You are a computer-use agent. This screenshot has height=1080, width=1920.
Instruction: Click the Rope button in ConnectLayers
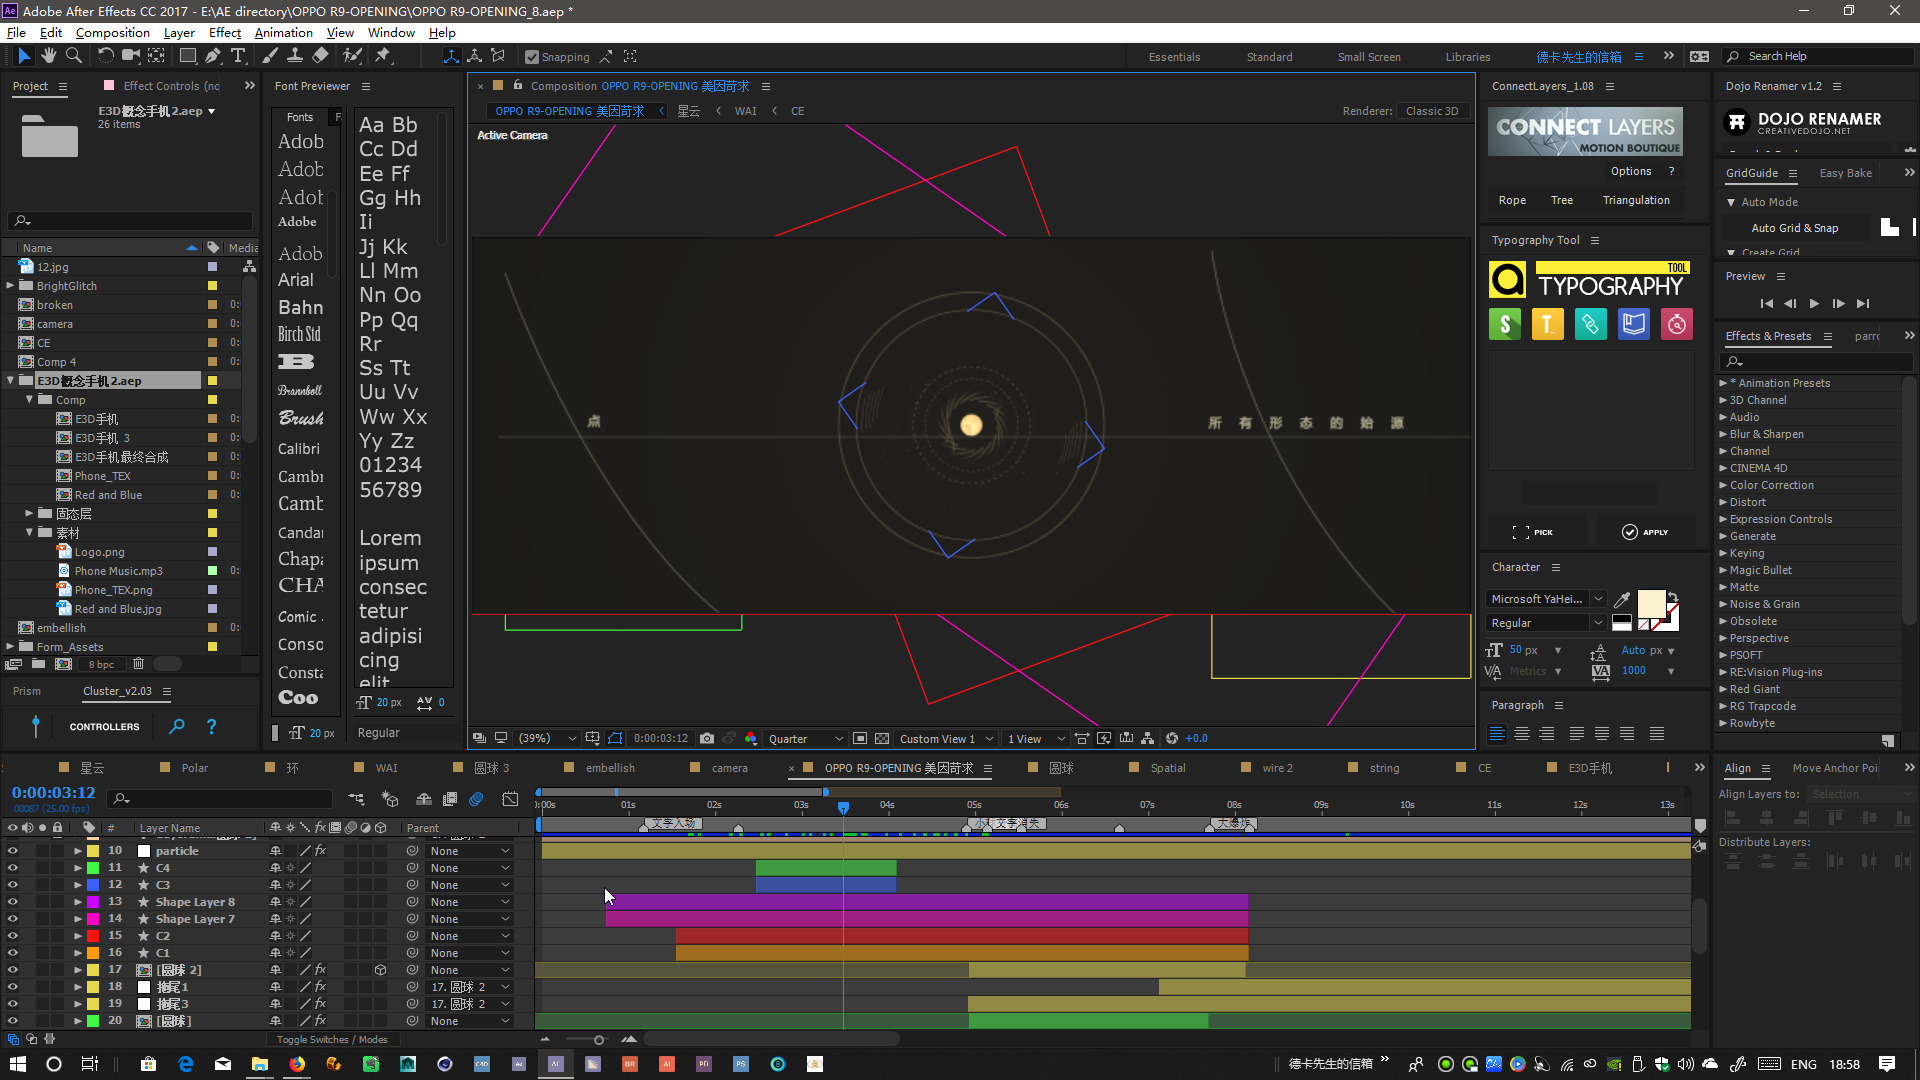1512,200
